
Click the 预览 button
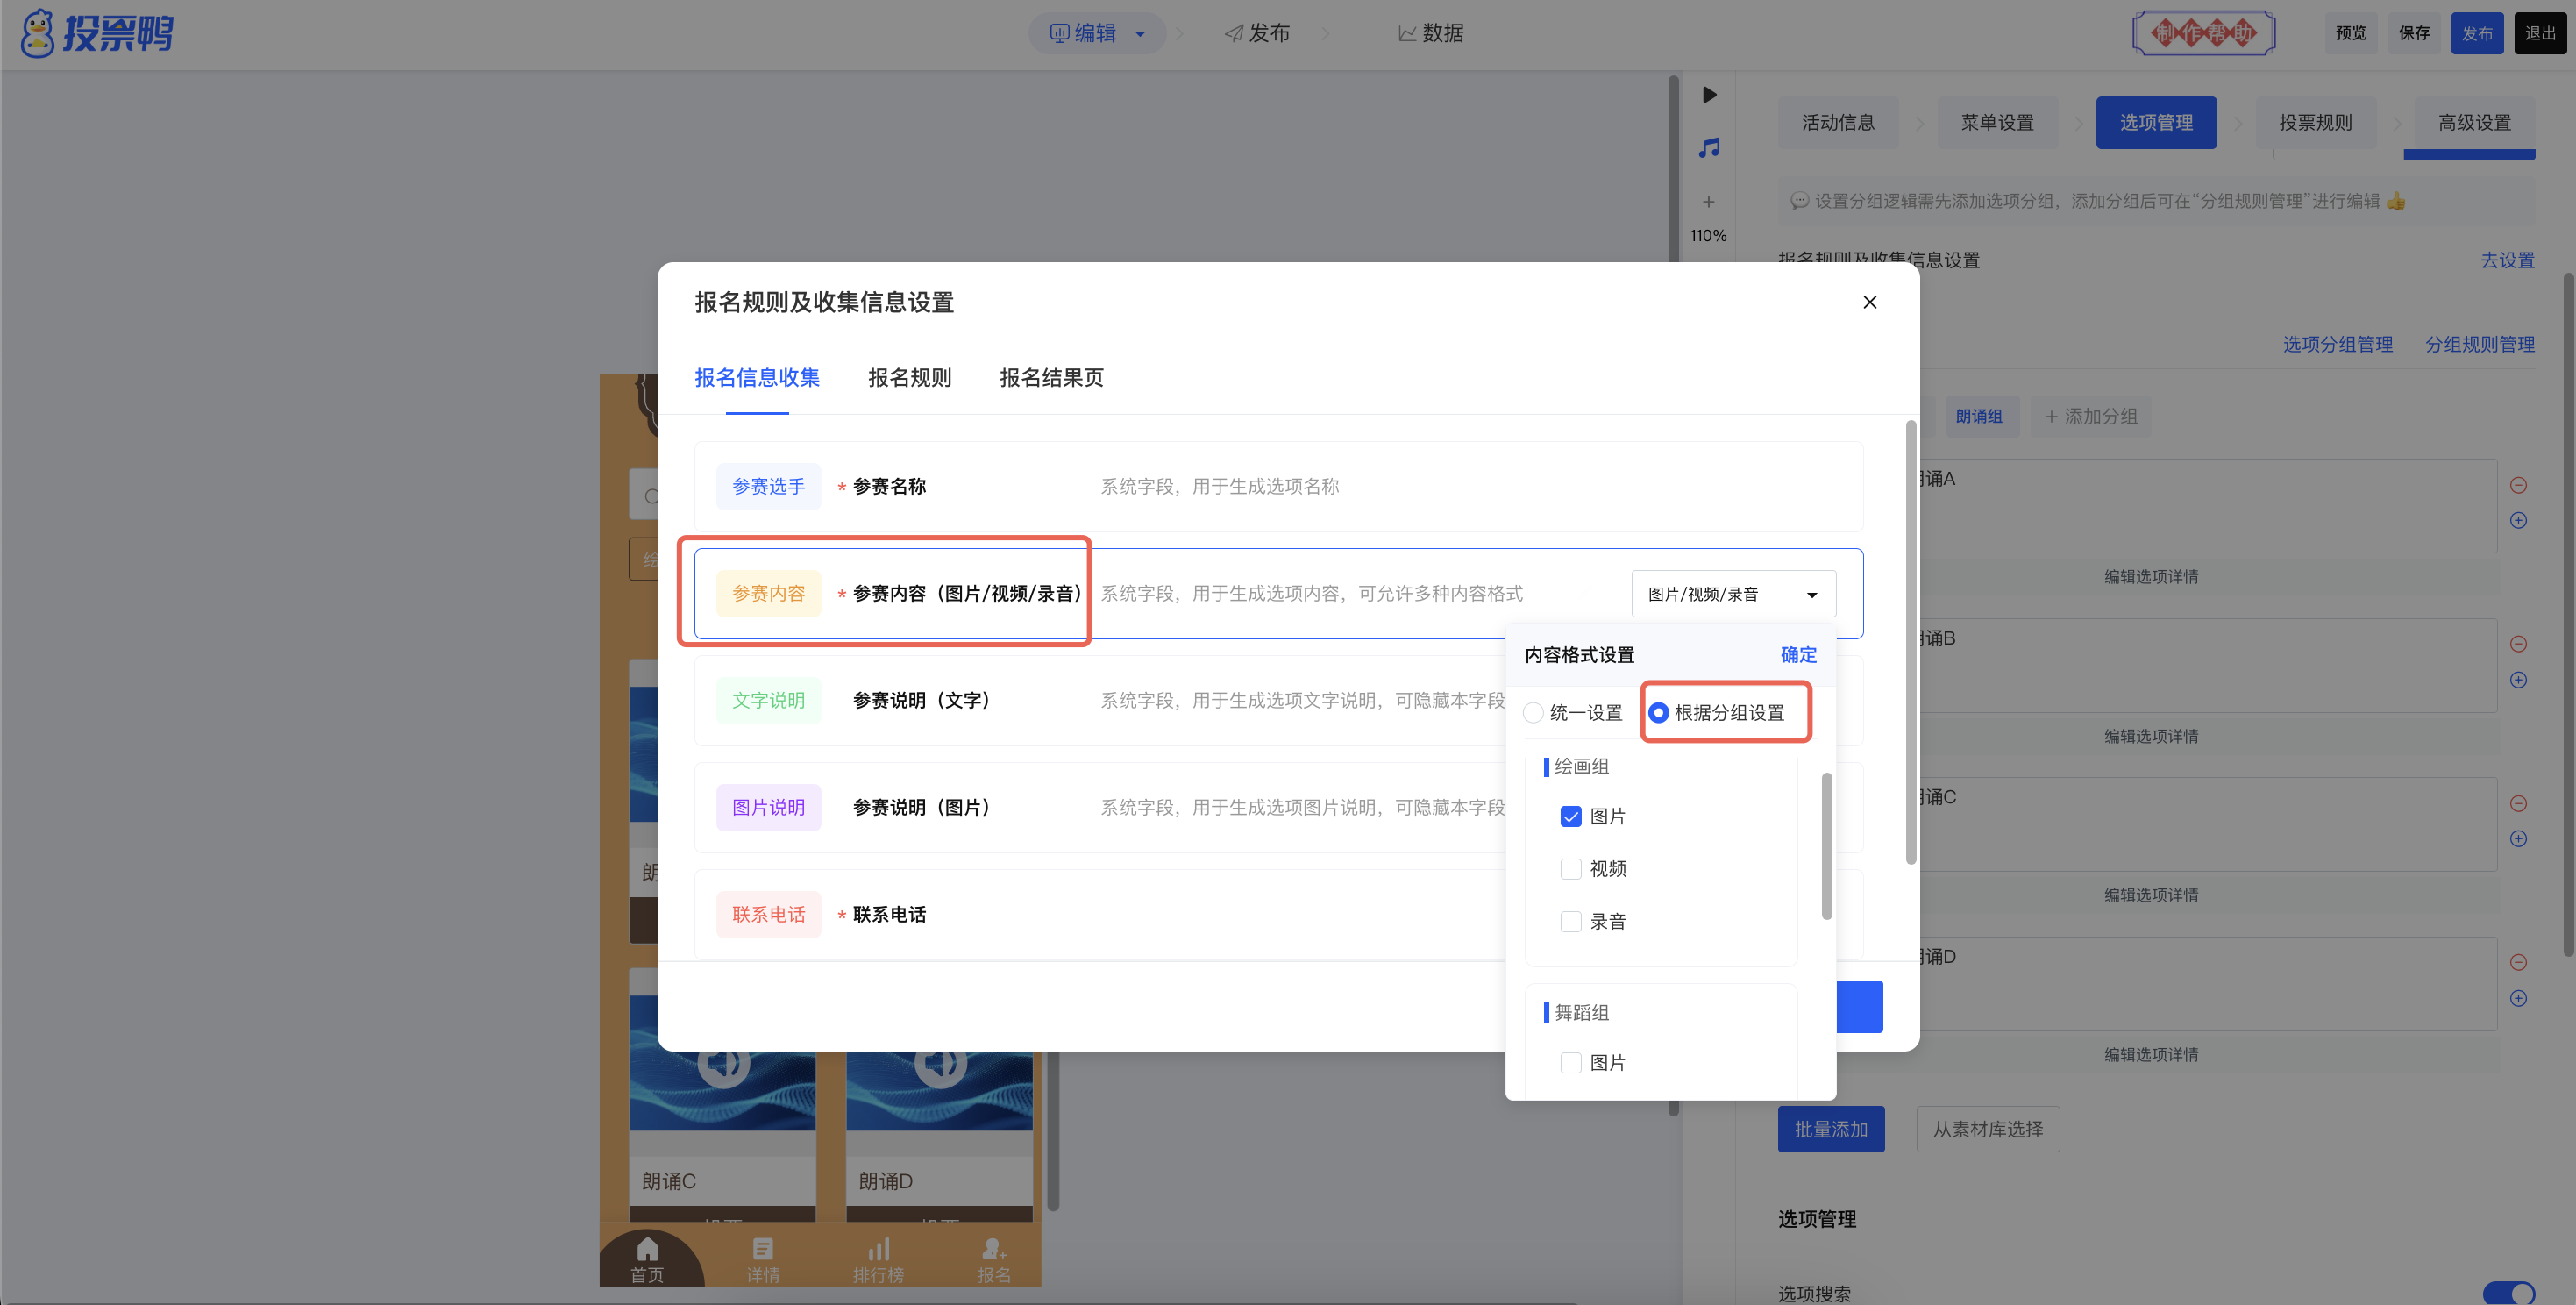(2350, 33)
